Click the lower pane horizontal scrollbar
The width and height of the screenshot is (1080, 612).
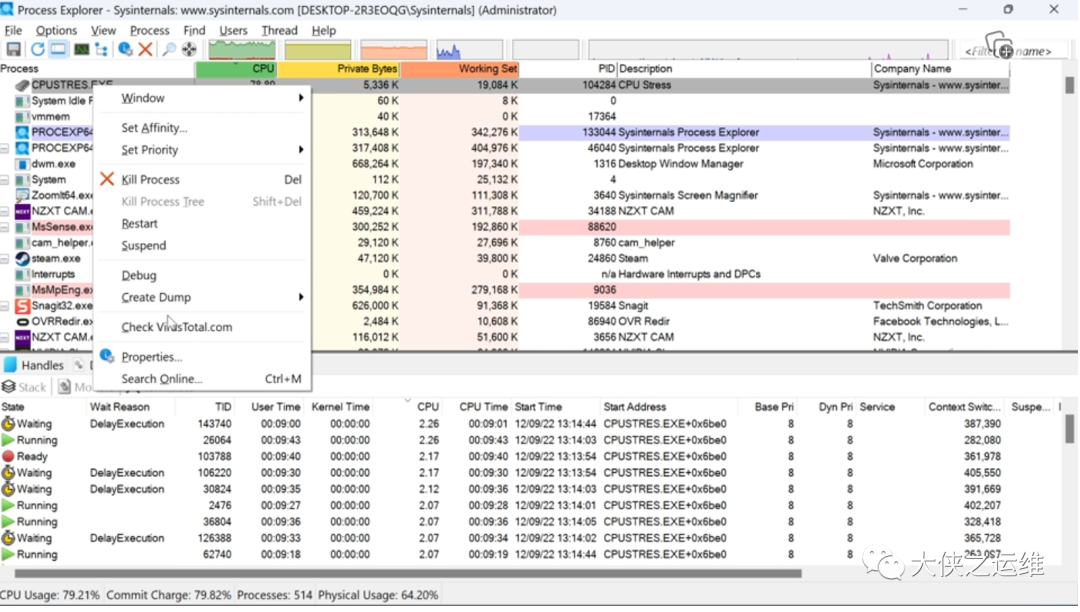(x=408, y=573)
